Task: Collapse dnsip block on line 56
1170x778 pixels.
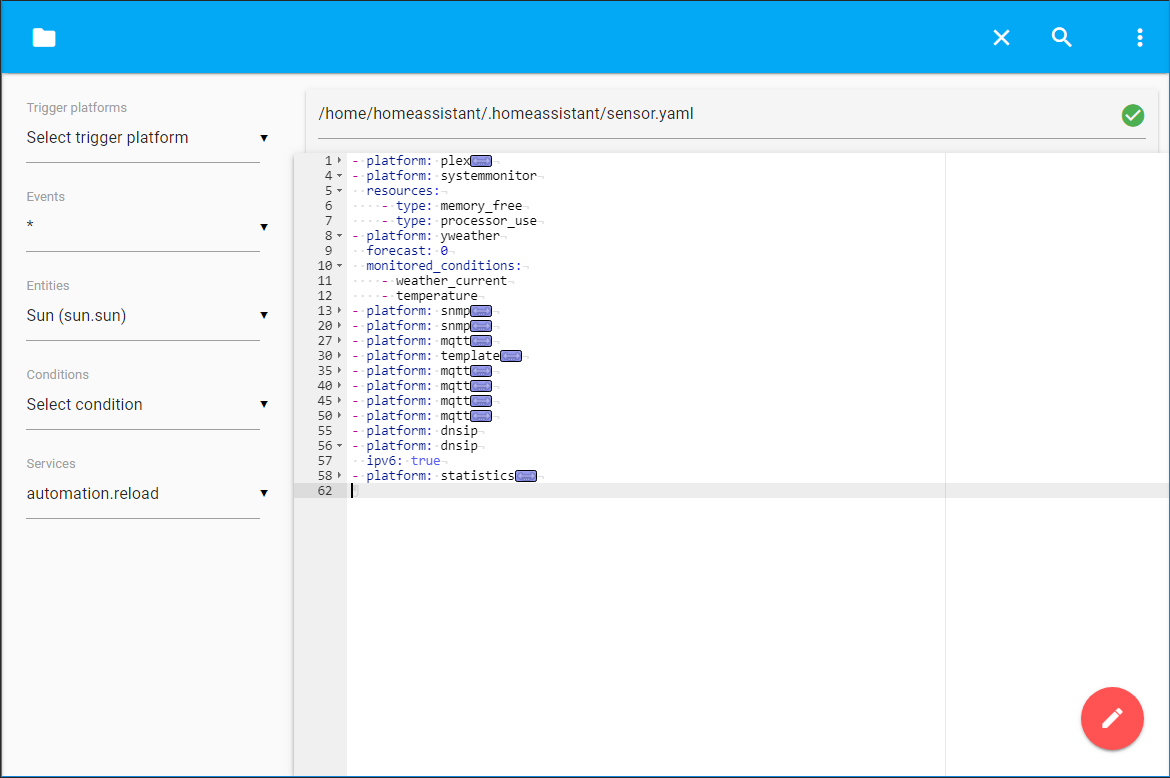Action: tap(340, 446)
